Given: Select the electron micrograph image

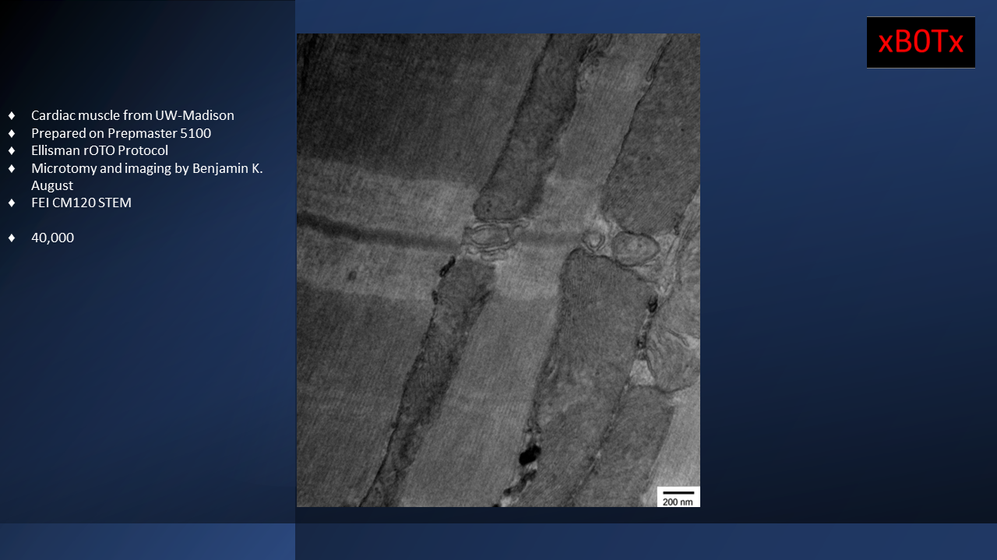Looking at the screenshot, I should (498, 270).
